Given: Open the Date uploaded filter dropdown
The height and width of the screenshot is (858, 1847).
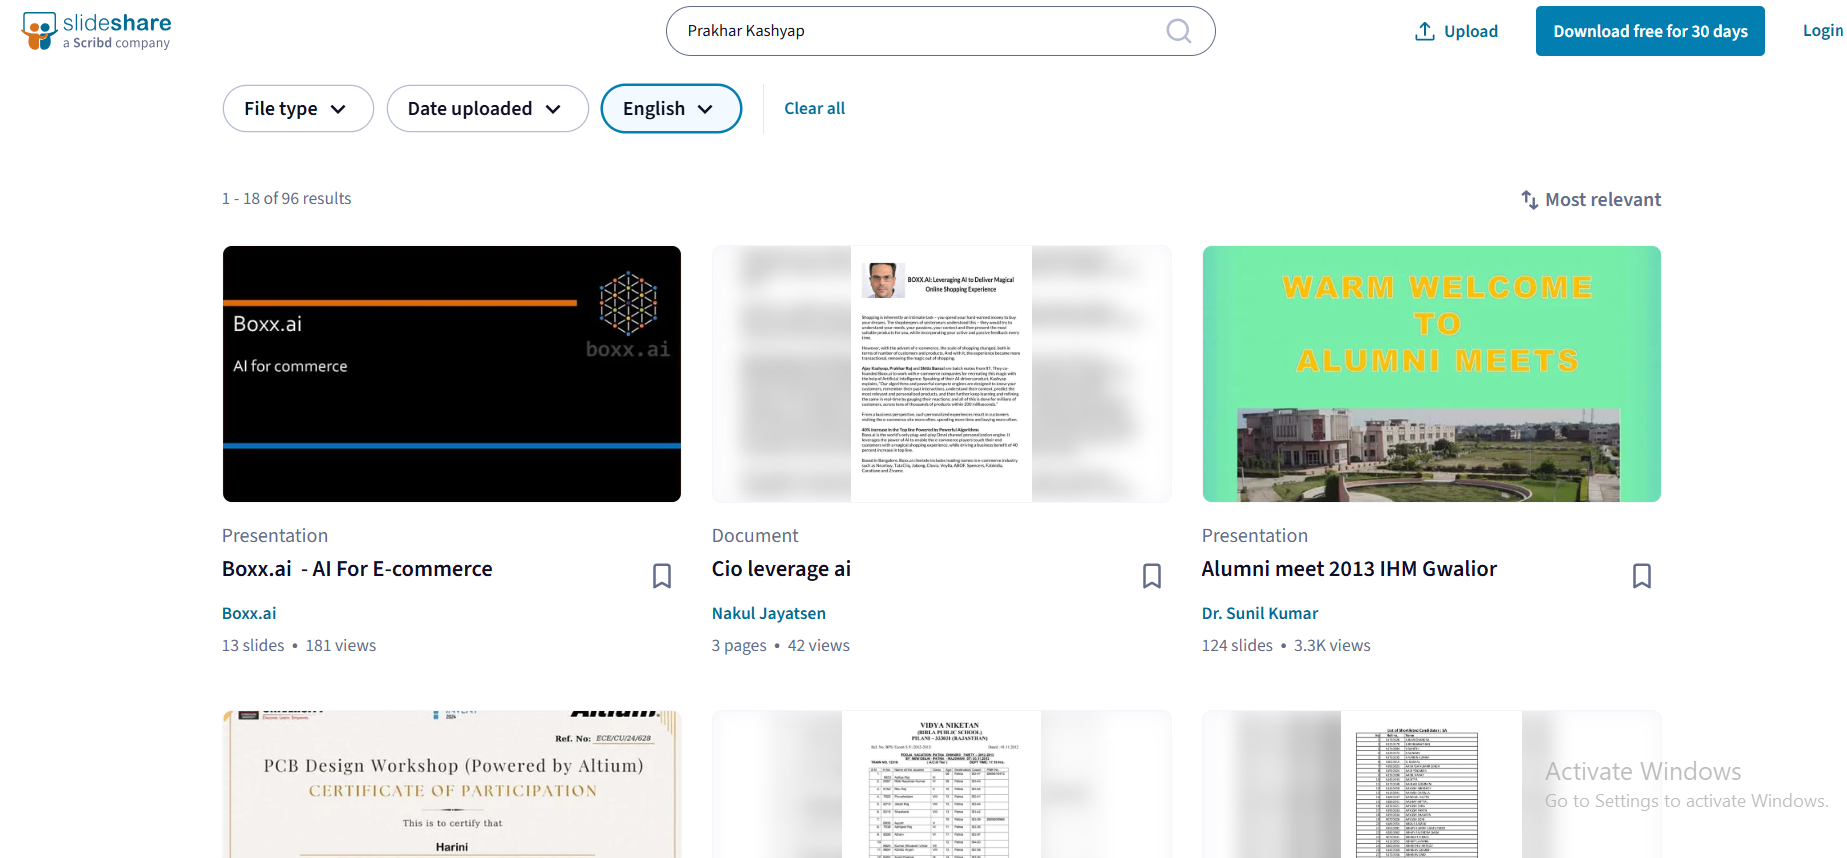Looking at the screenshot, I should (488, 109).
